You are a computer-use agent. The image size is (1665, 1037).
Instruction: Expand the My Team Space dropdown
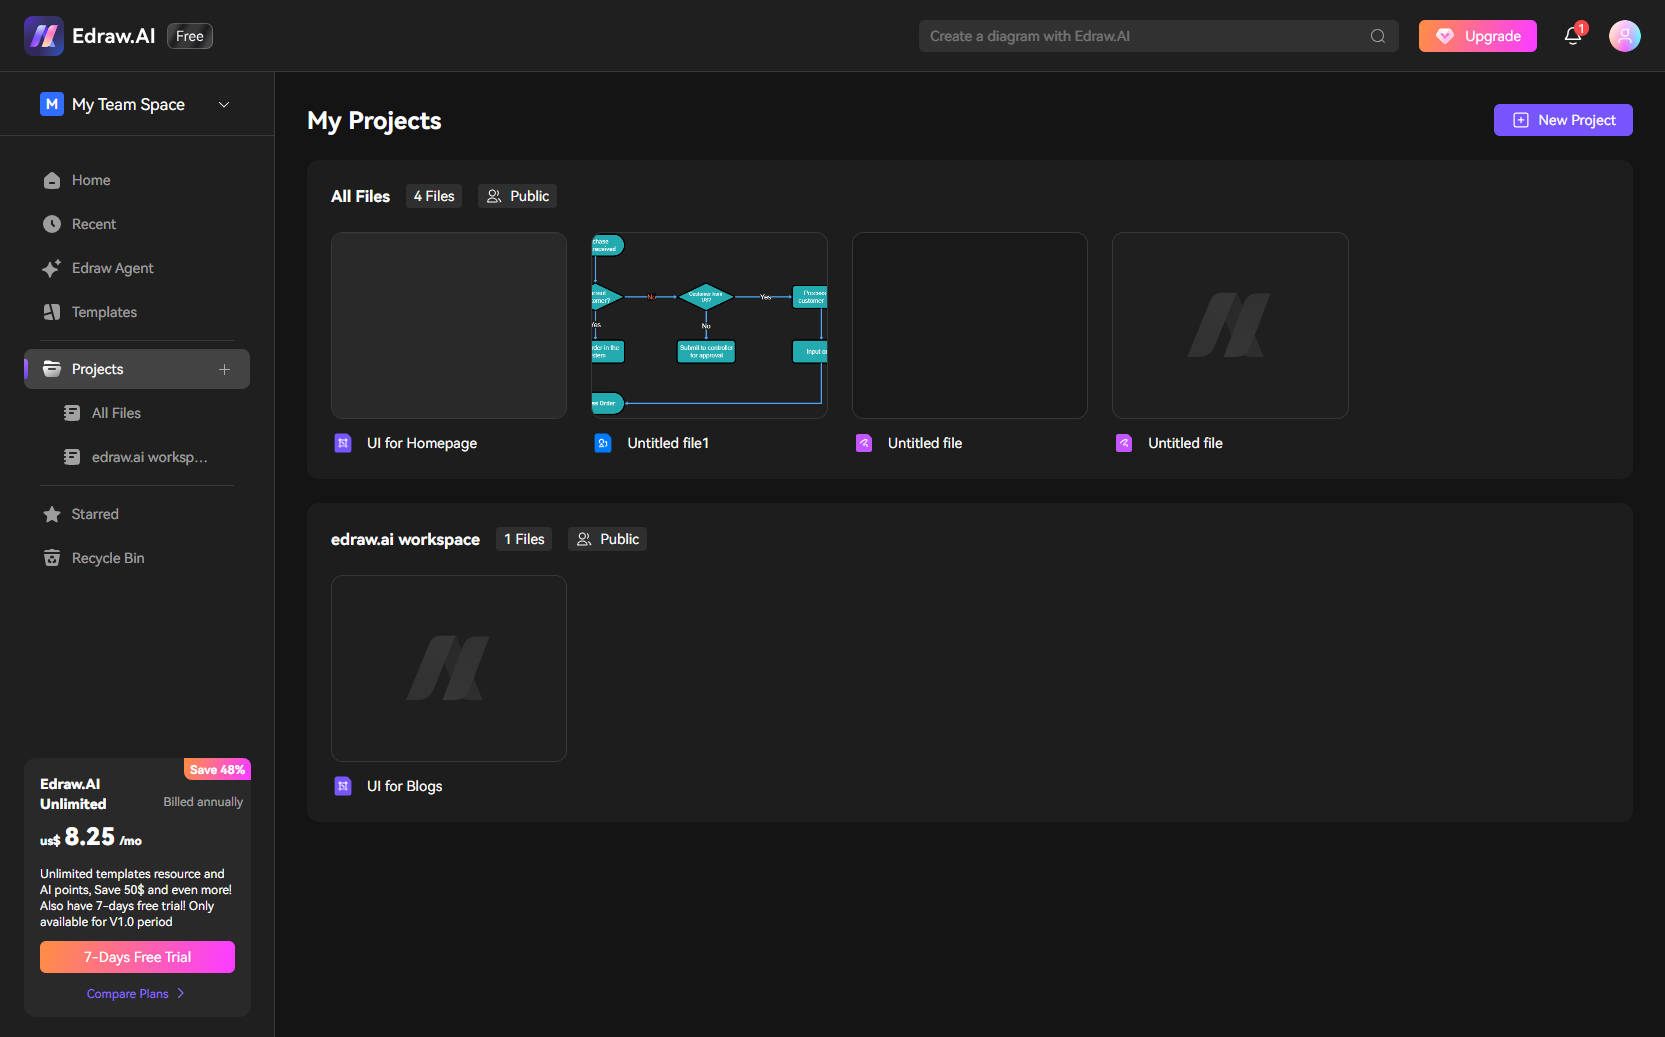pyautogui.click(x=223, y=104)
